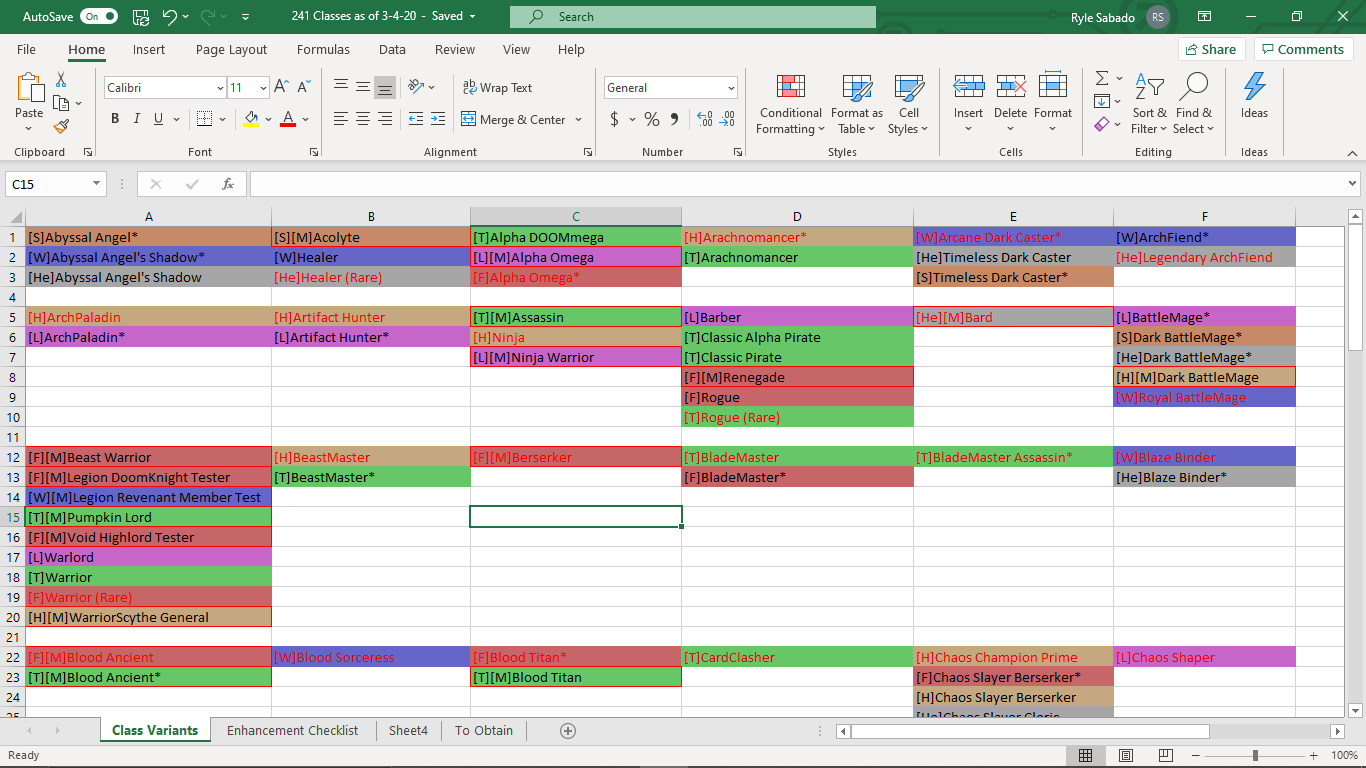Open the Merge & Center dropdown arrow
This screenshot has width=1366, height=768.
pyautogui.click(x=577, y=120)
